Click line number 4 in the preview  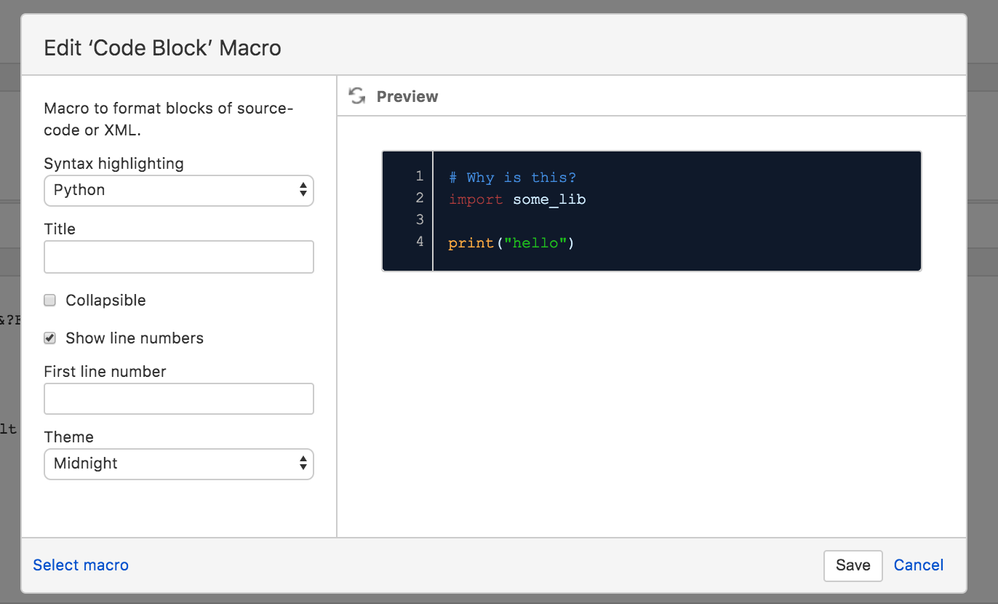click(419, 242)
